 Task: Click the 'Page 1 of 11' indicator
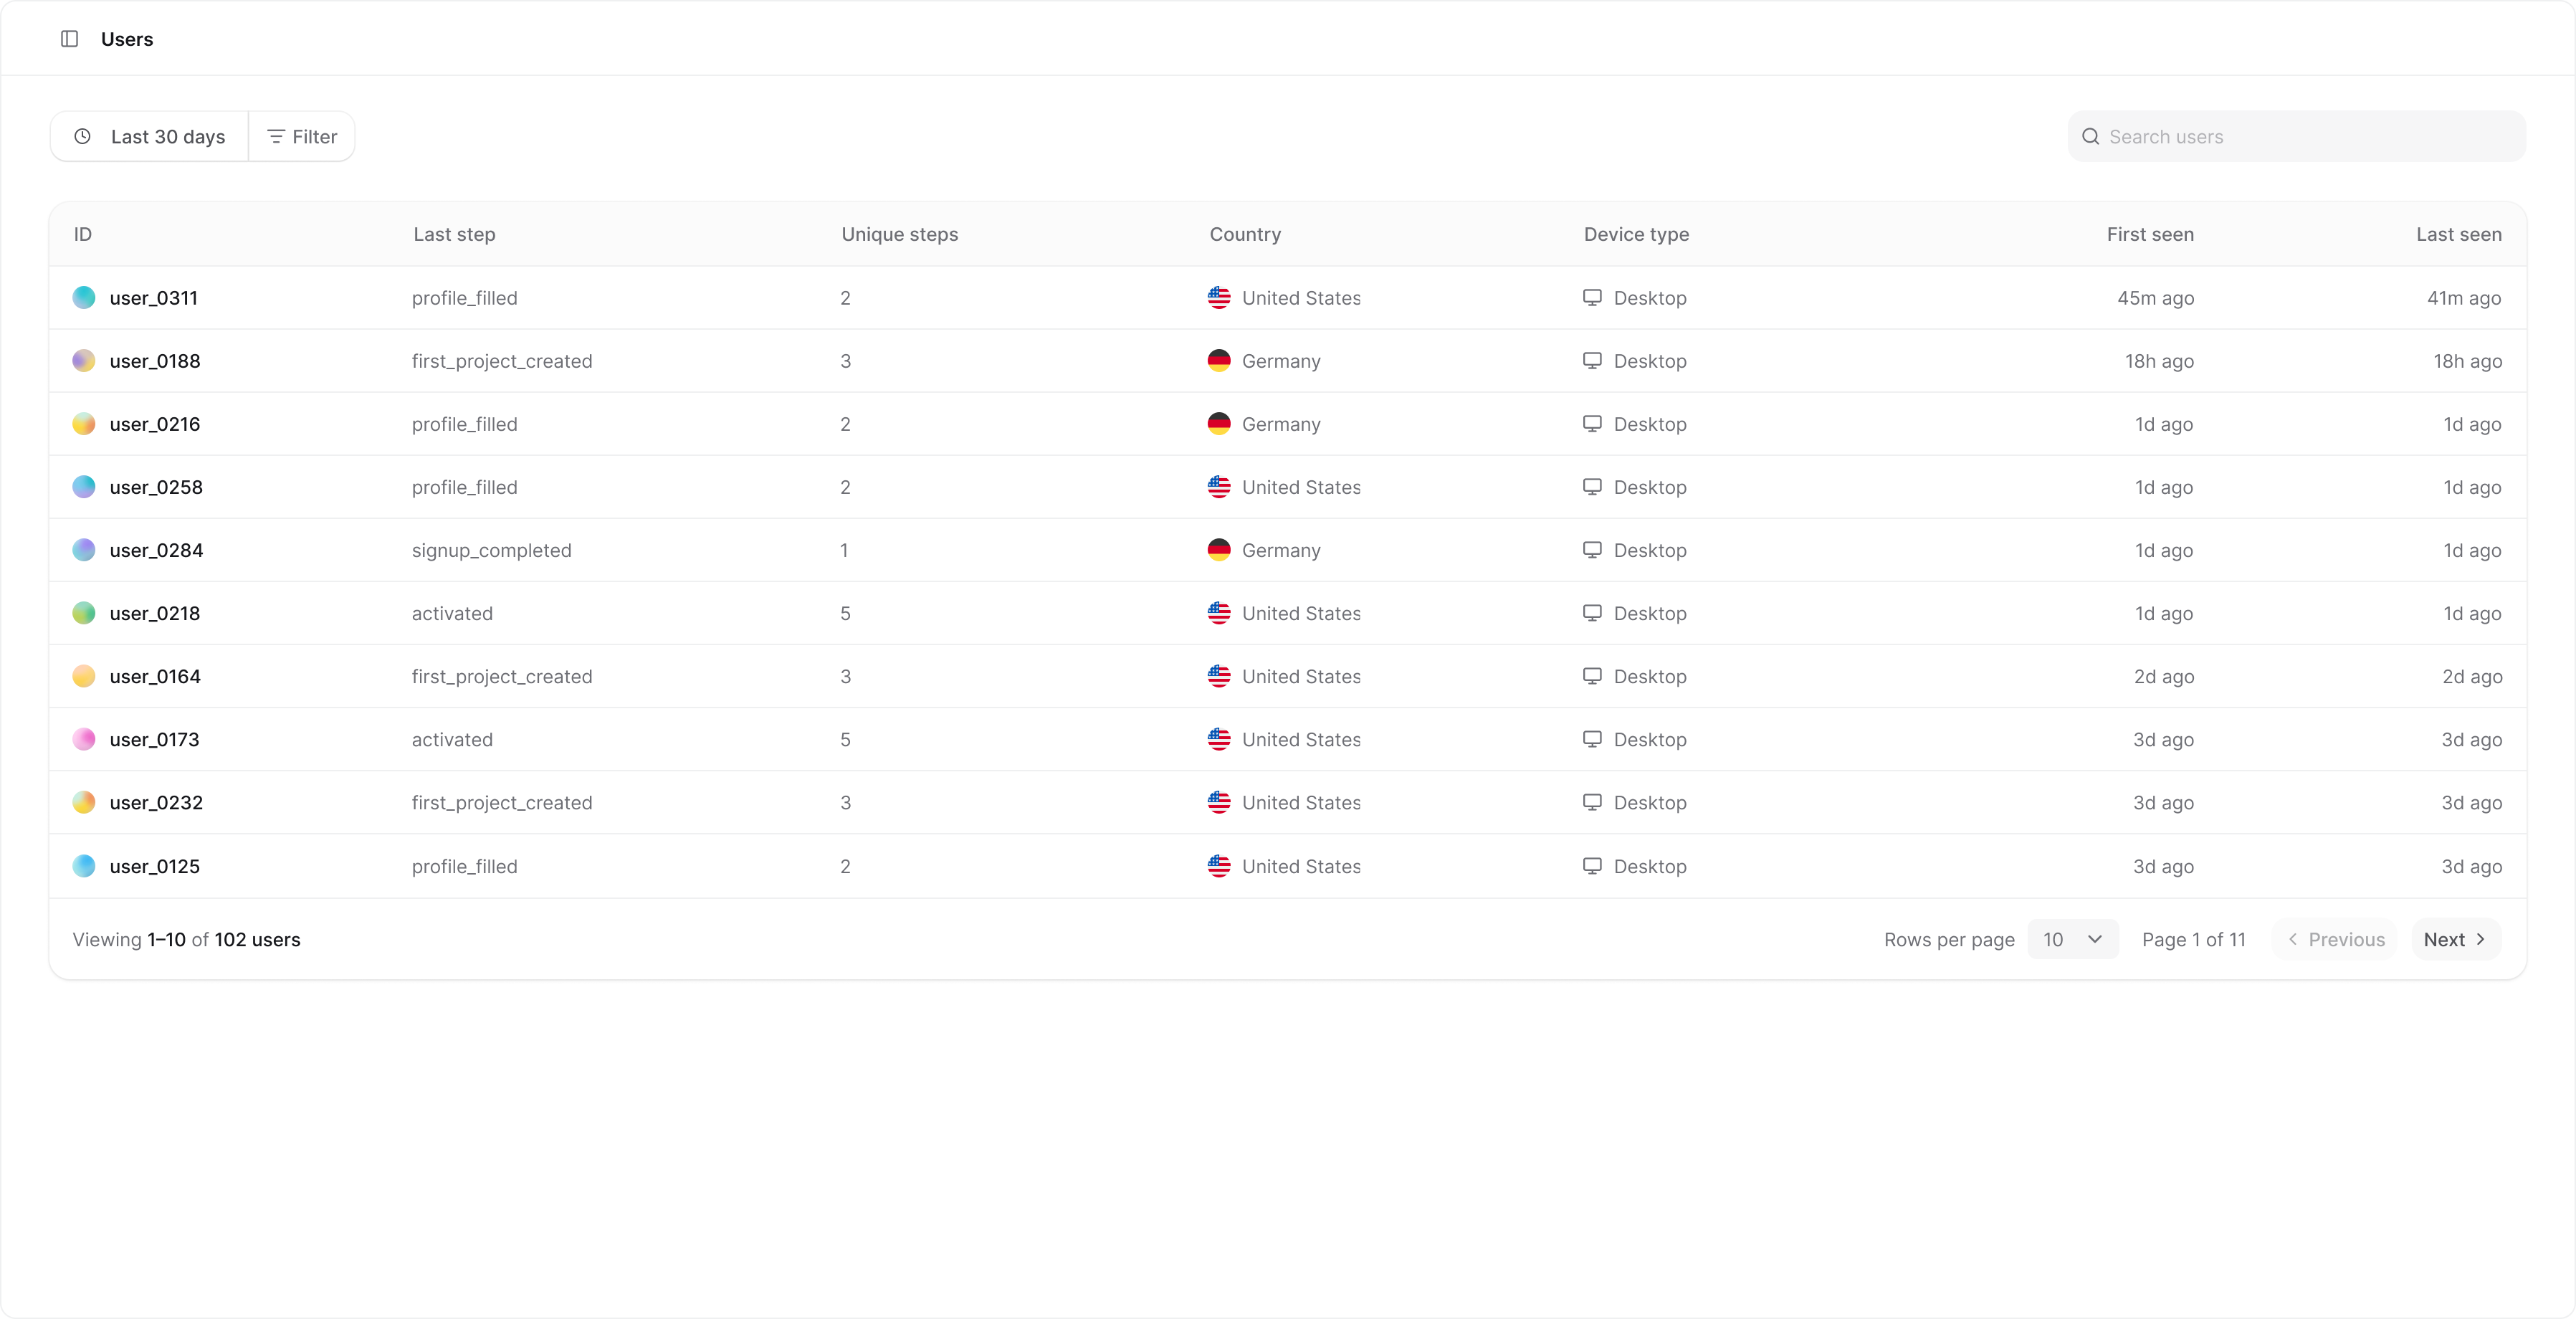point(2194,939)
